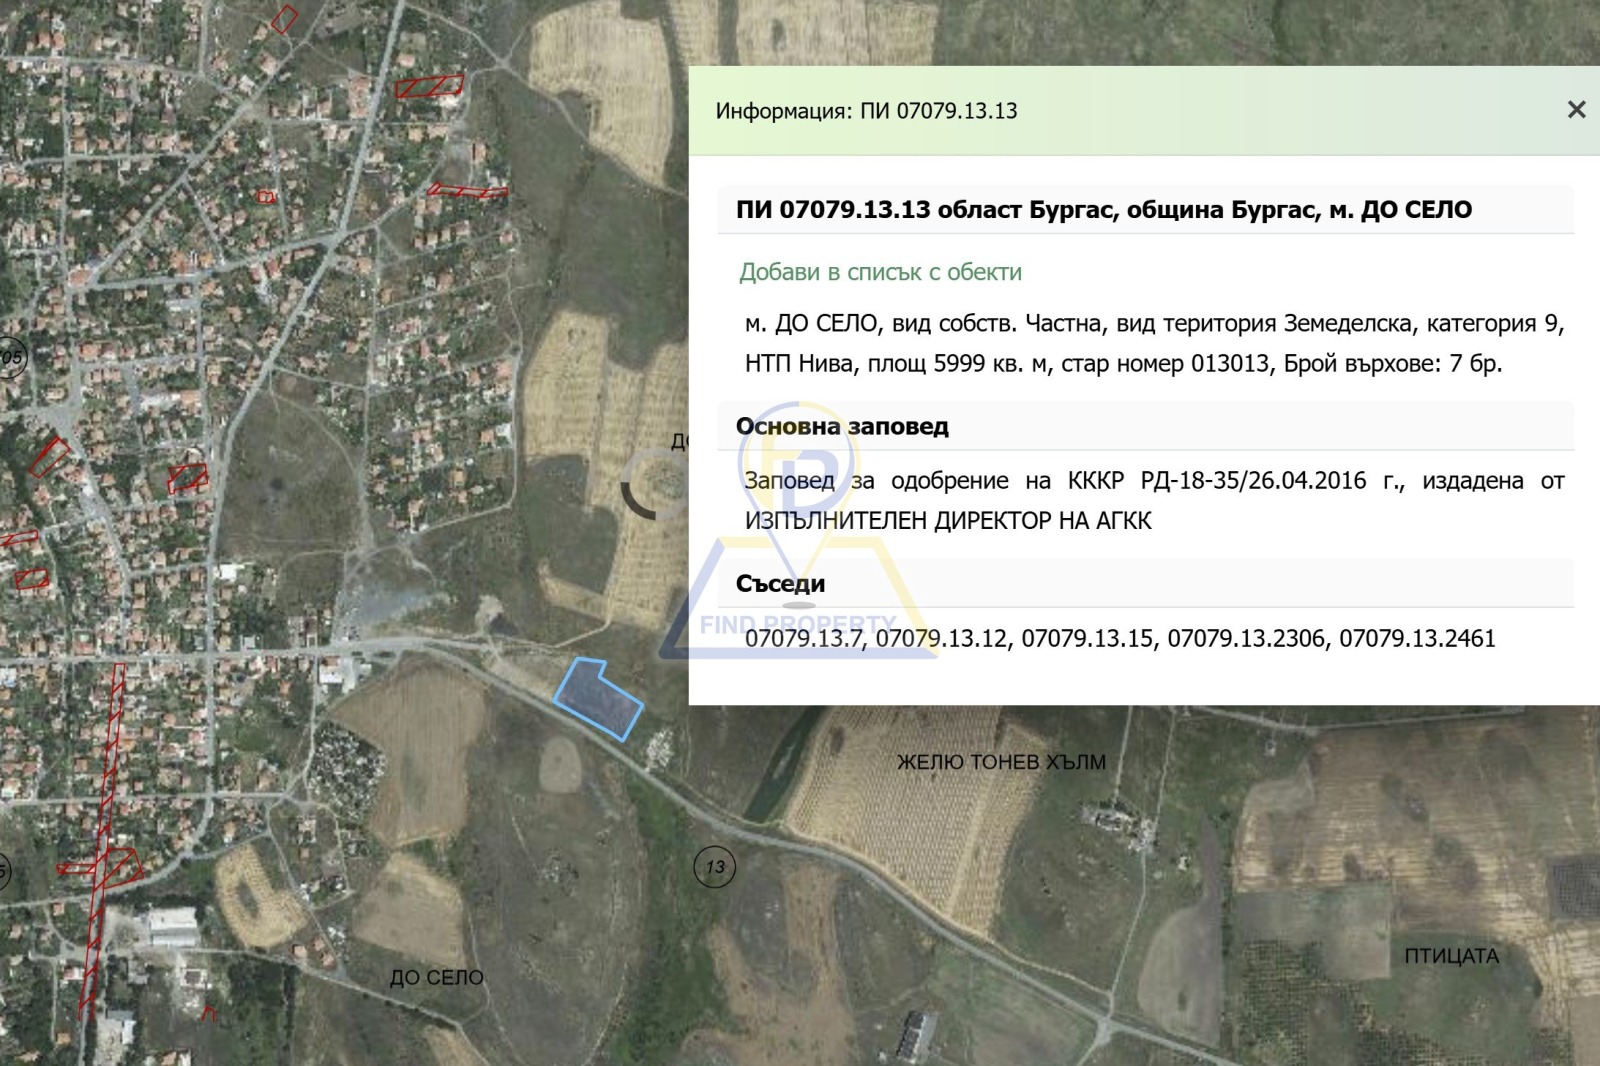Click neighbor parcel 07079.13.2461
This screenshot has height=1066, width=1600.
click(1417, 639)
